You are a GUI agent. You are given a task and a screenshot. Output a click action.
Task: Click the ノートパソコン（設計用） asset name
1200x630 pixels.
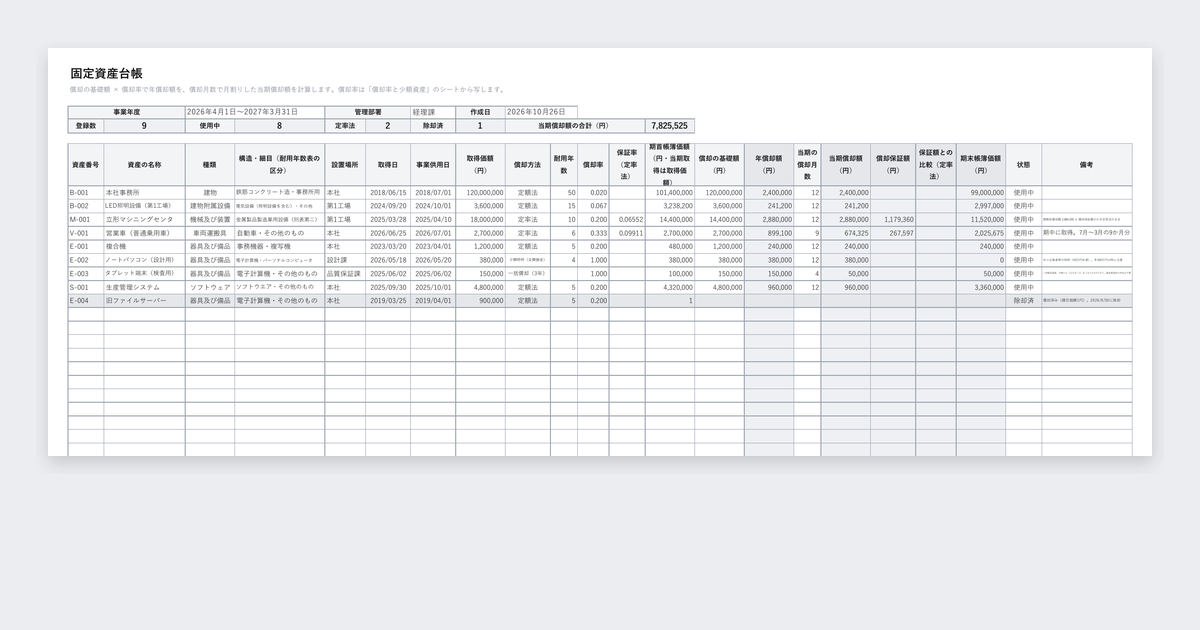coord(145,260)
